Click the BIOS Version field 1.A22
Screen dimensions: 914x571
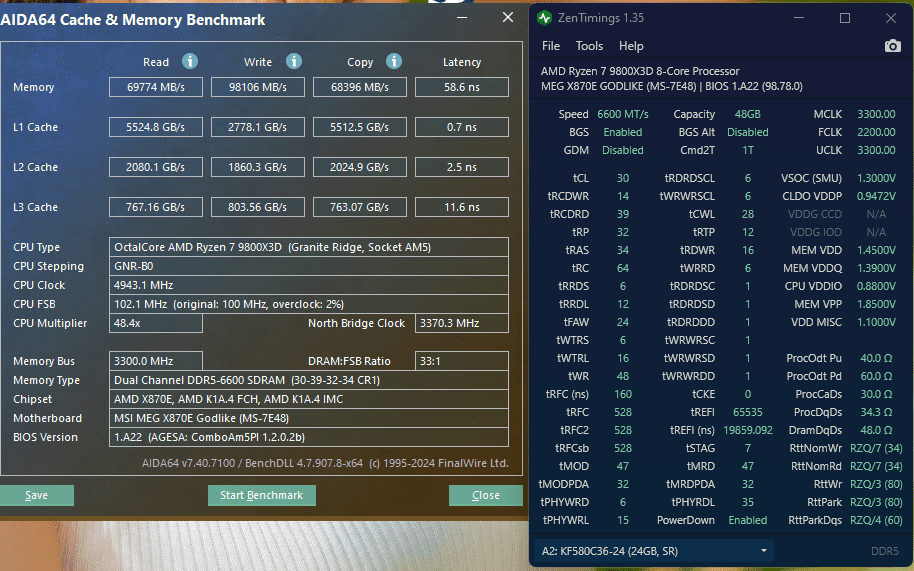pyautogui.click(x=309, y=437)
